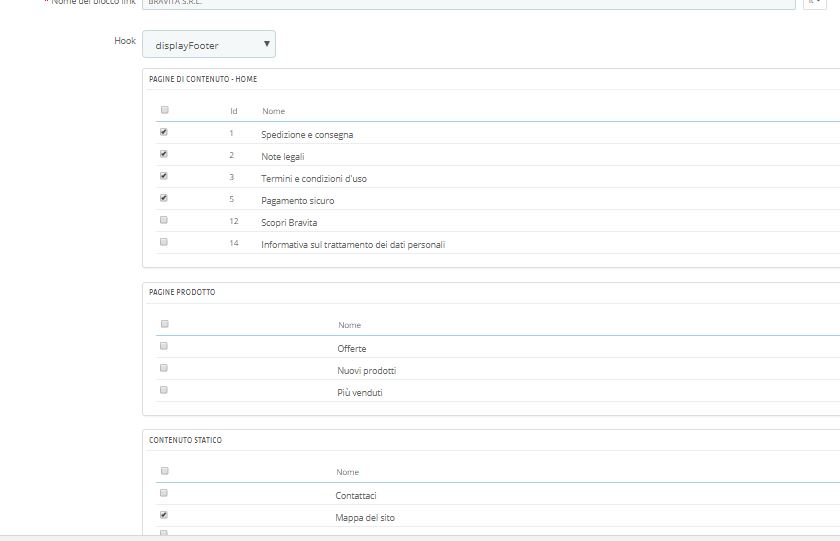
Task: Click the Id column header
Action: pyautogui.click(x=233, y=111)
